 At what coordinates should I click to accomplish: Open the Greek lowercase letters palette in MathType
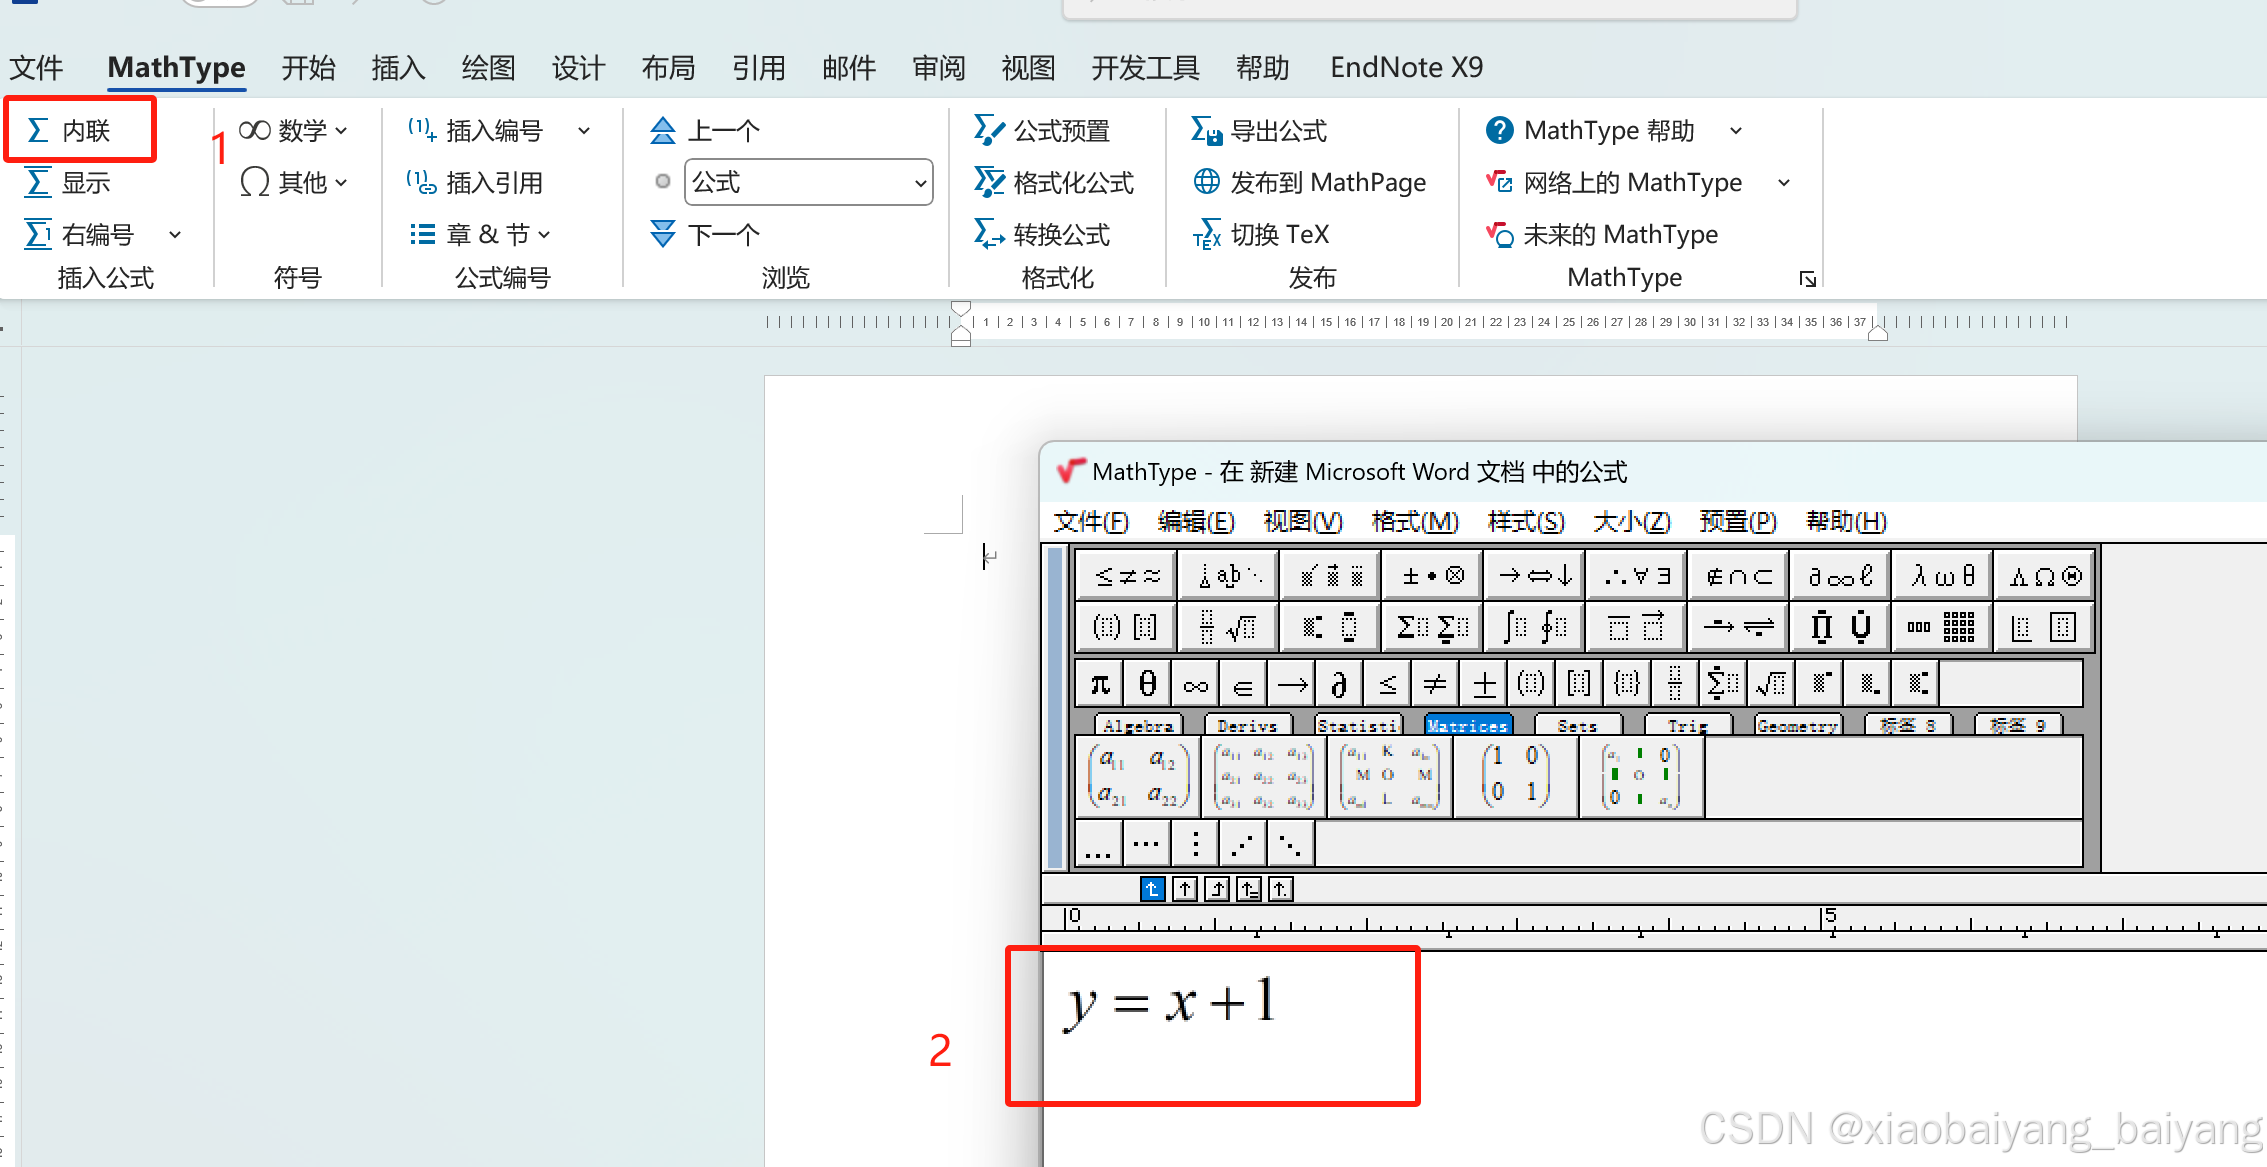tap(1942, 576)
